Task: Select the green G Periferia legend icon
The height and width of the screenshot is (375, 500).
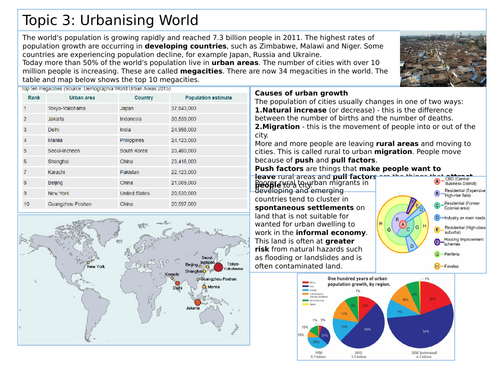Action: point(437,254)
